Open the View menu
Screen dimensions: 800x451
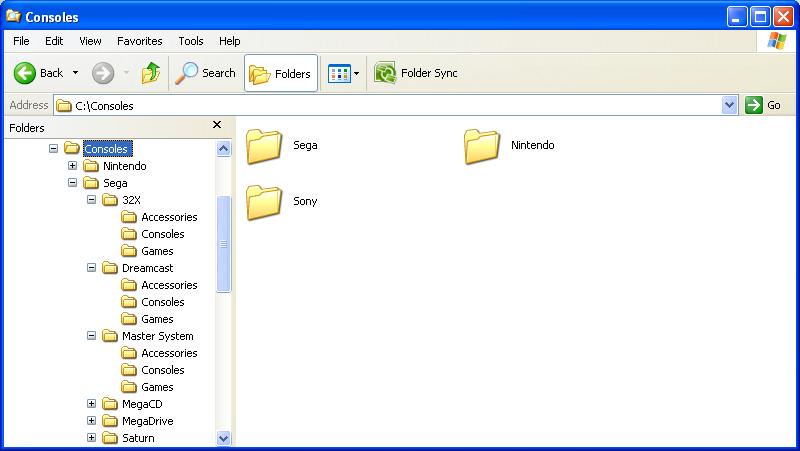90,41
